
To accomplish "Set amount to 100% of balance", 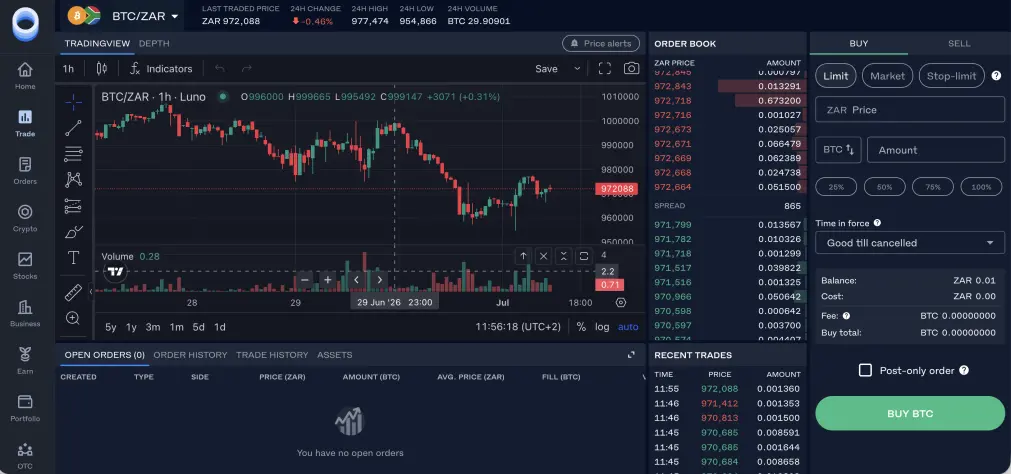I will coord(981,187).
